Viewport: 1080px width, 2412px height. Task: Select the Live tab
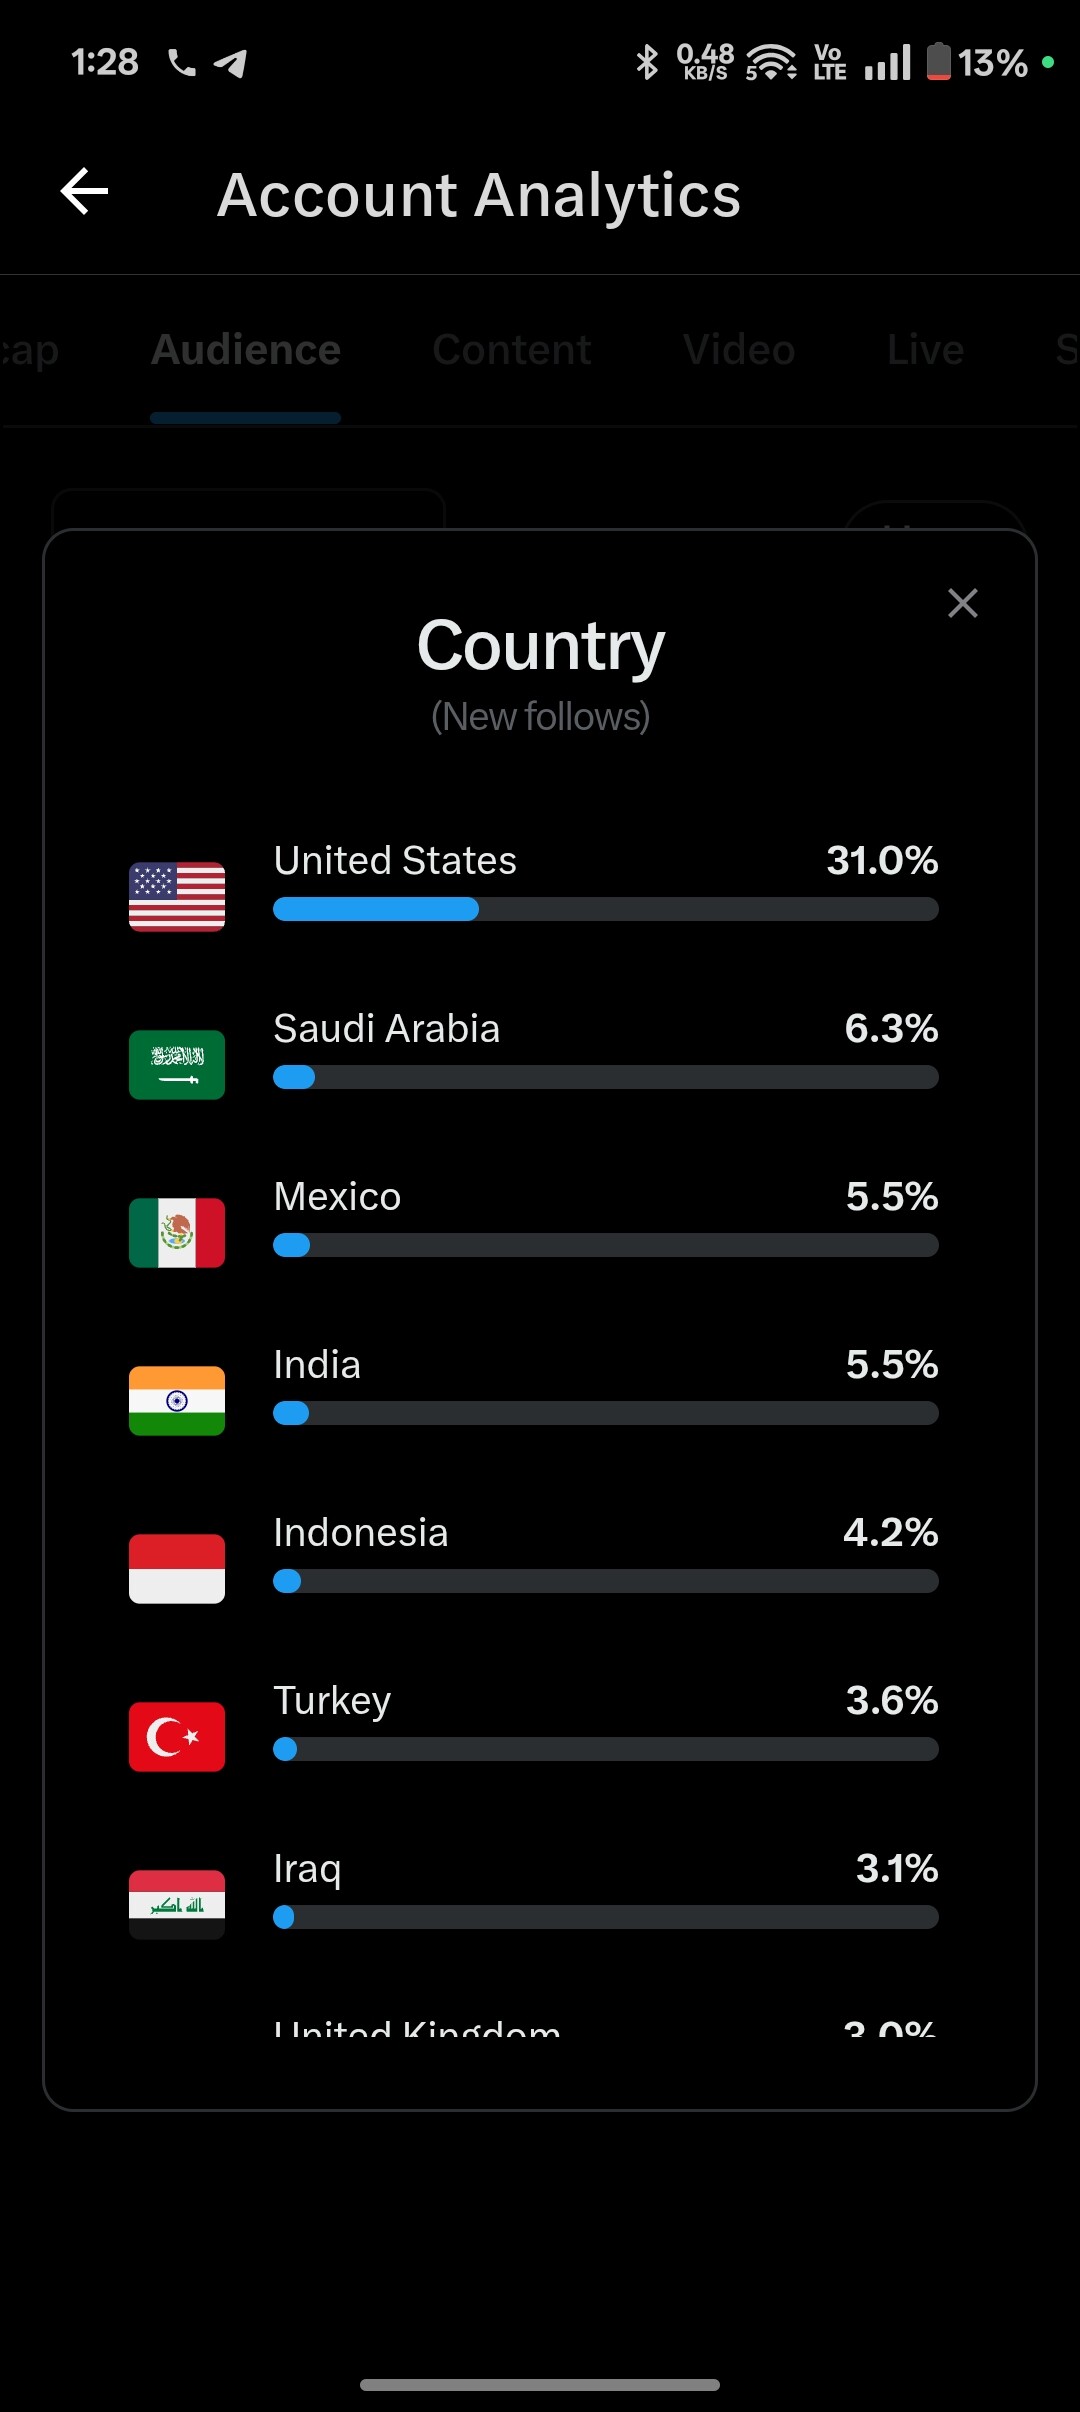925,350
